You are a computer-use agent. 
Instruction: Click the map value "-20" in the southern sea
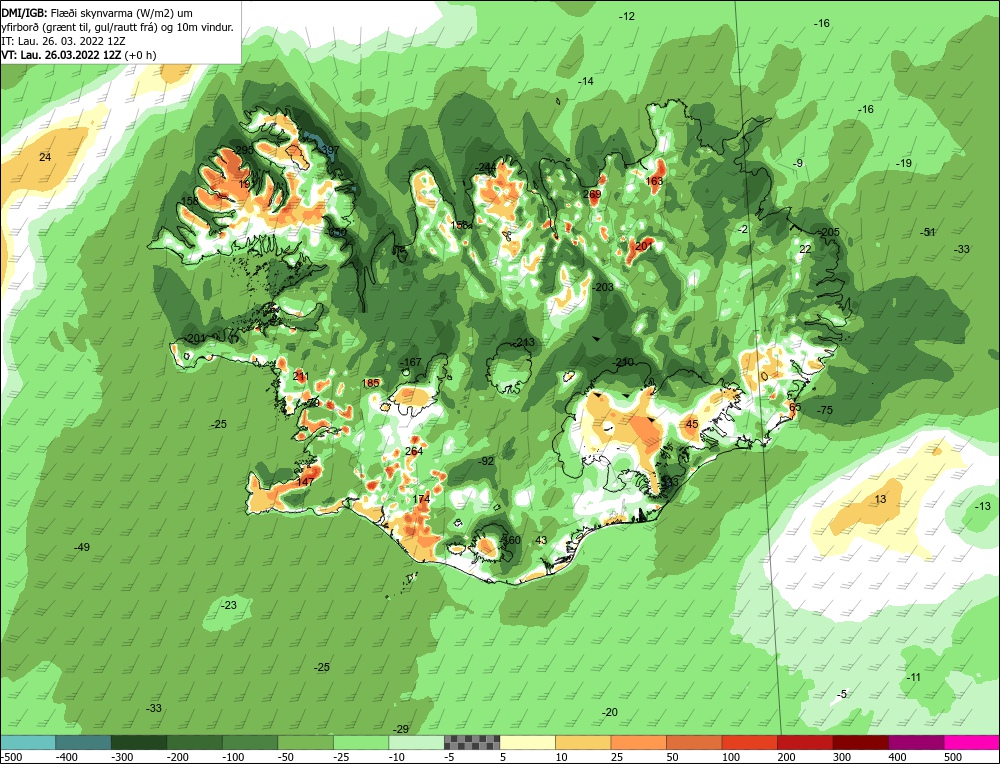point(610,712)
